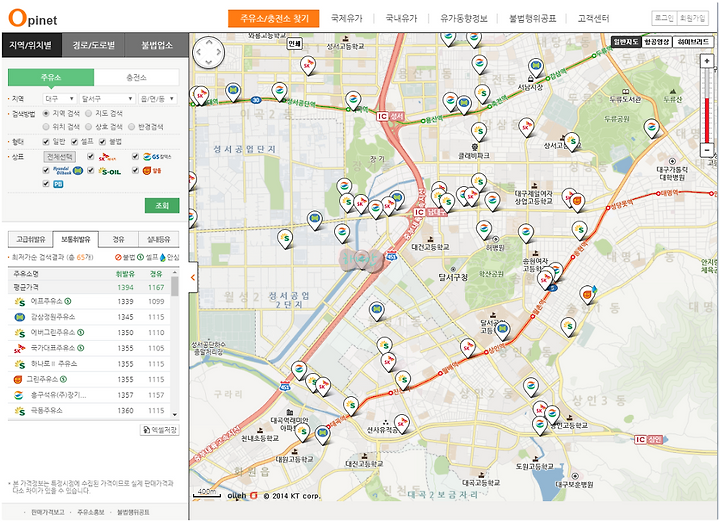Select the S-OIL marker above 클래비파크

coord(479,131)
